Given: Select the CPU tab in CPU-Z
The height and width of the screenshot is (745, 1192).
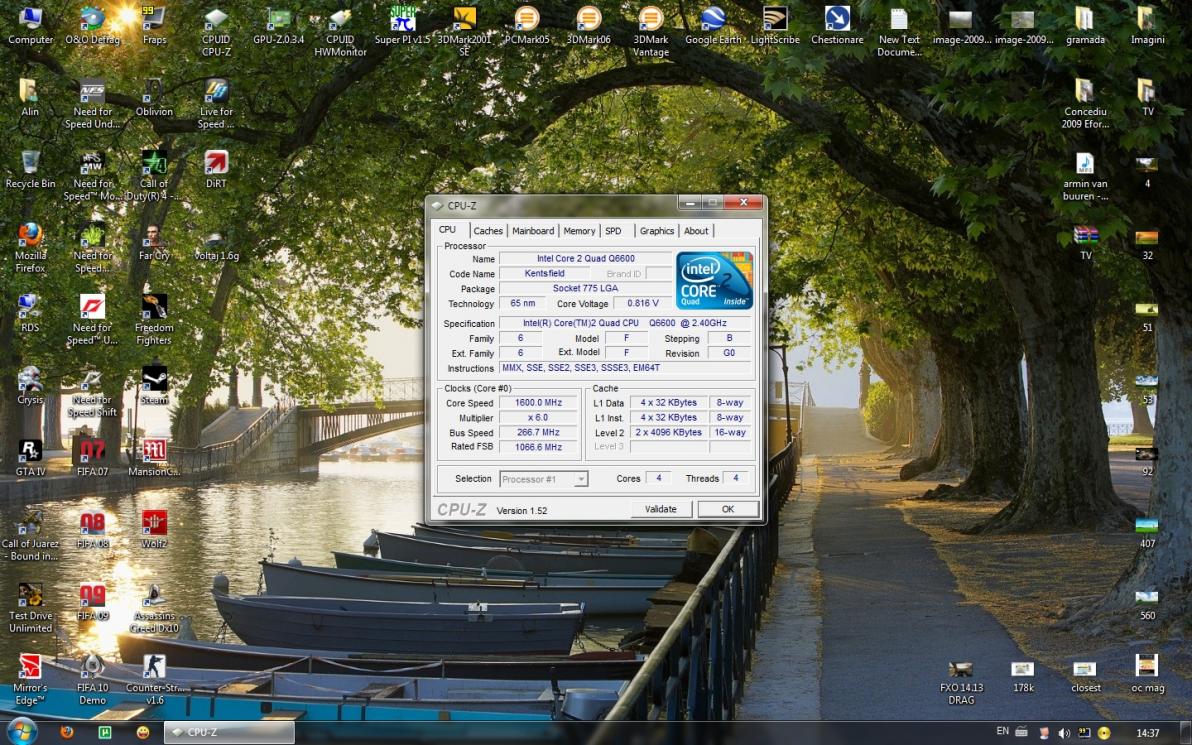Looking at the screenshot, I should click(448, 230).
